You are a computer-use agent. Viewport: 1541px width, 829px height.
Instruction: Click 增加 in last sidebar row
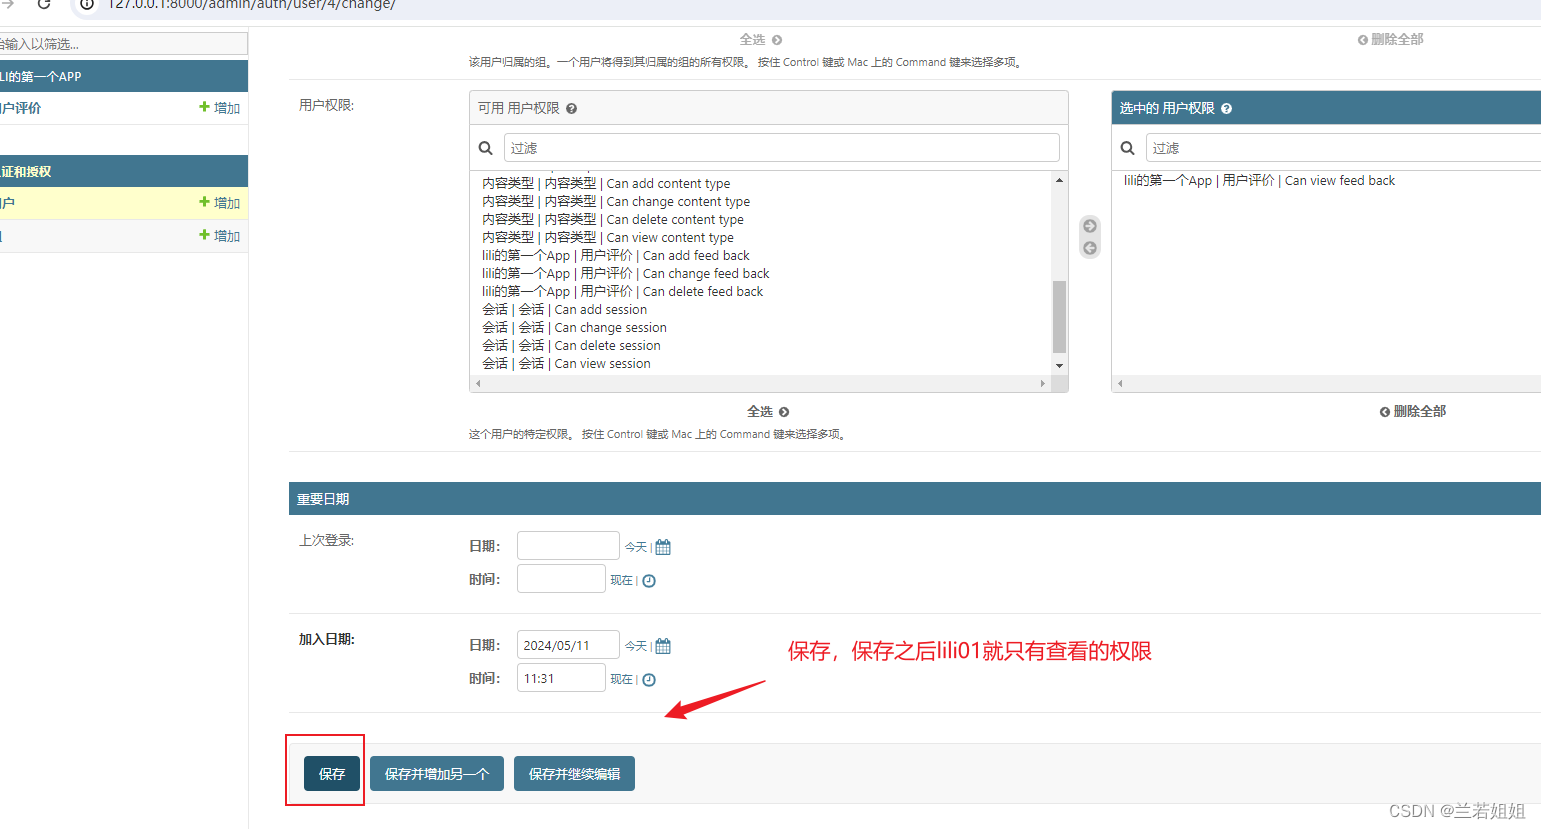pos(219,236)
